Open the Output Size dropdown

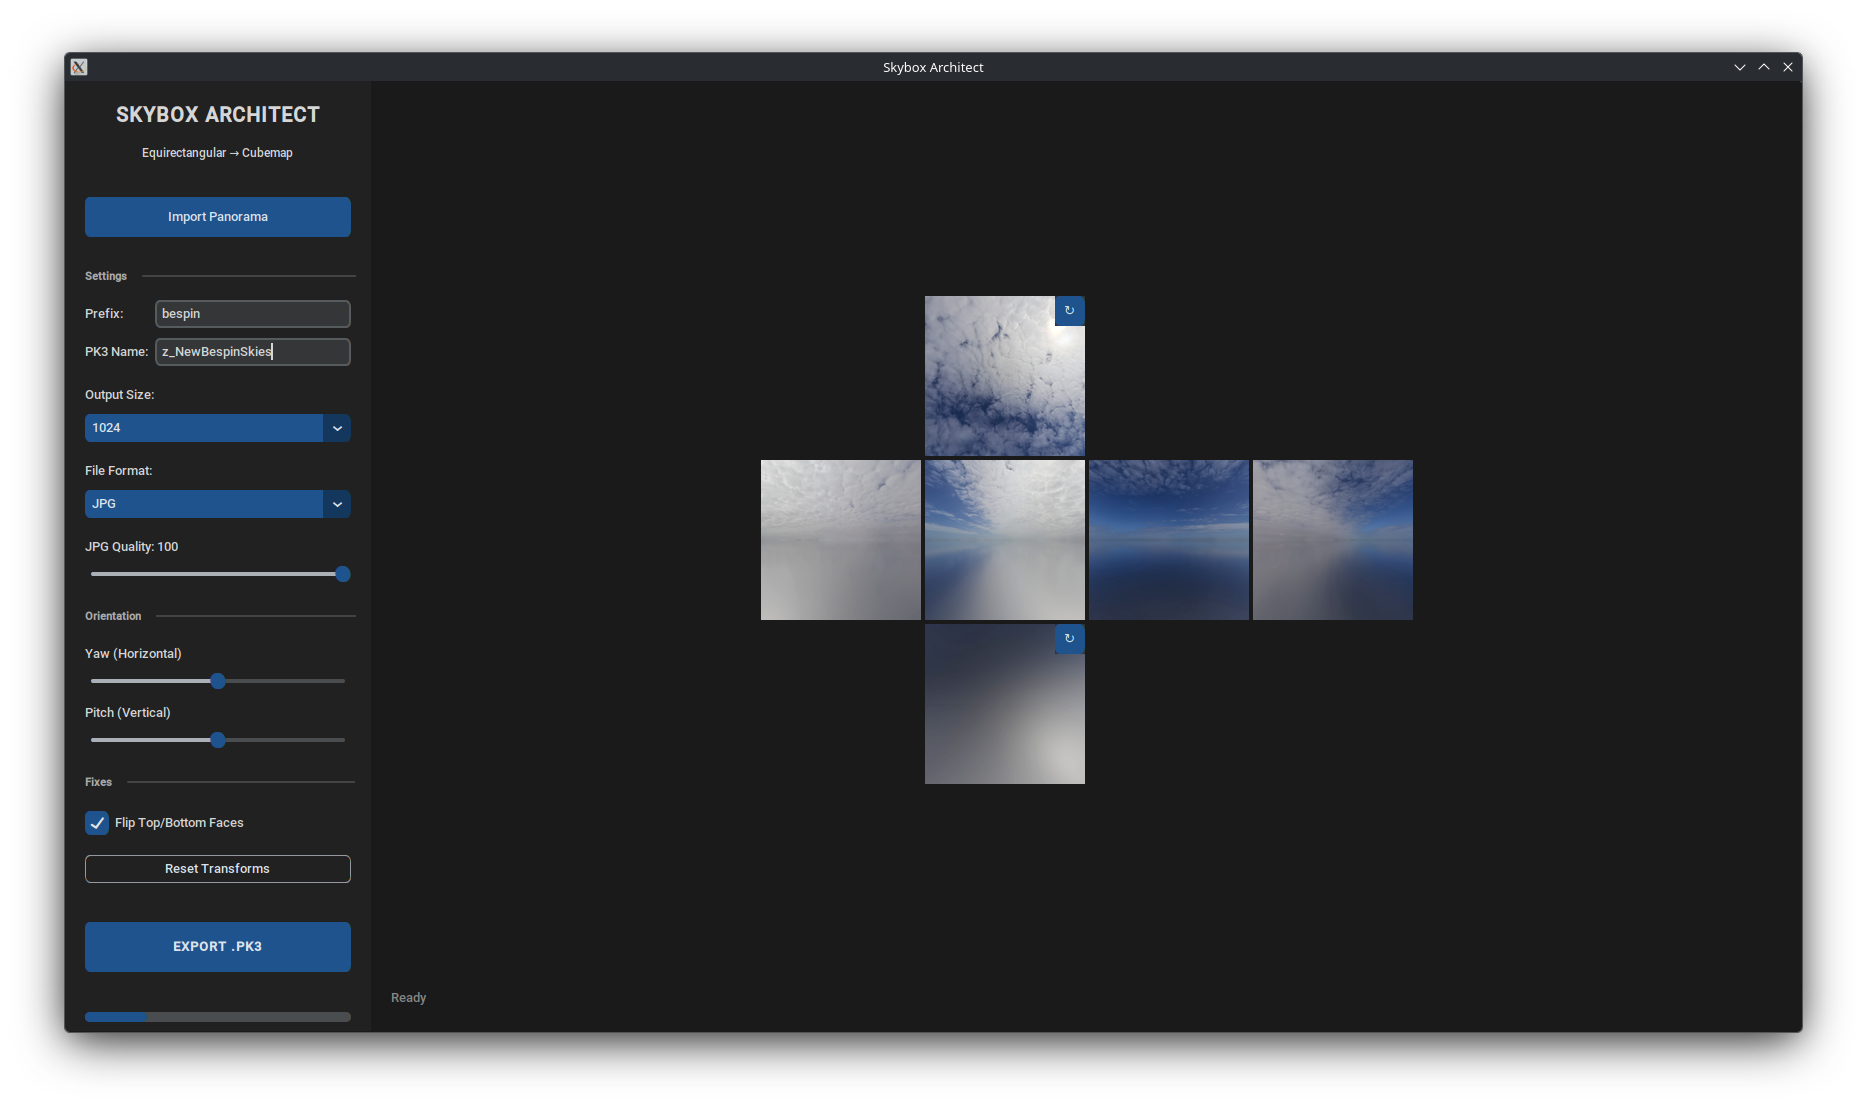pyautogui.click(x=217, y=428)
